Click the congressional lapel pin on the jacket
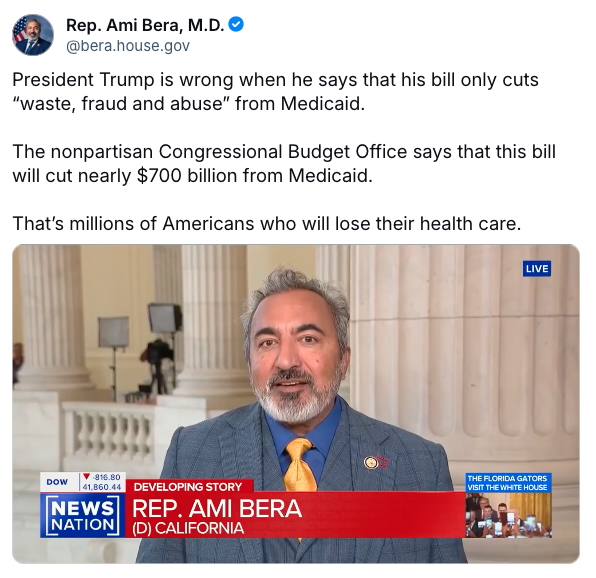 coord(371,462)
